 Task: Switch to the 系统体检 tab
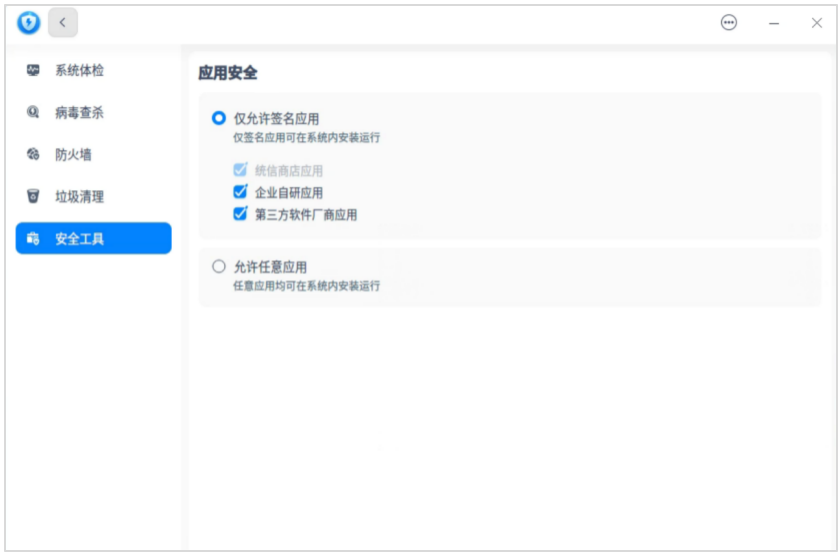79,71
